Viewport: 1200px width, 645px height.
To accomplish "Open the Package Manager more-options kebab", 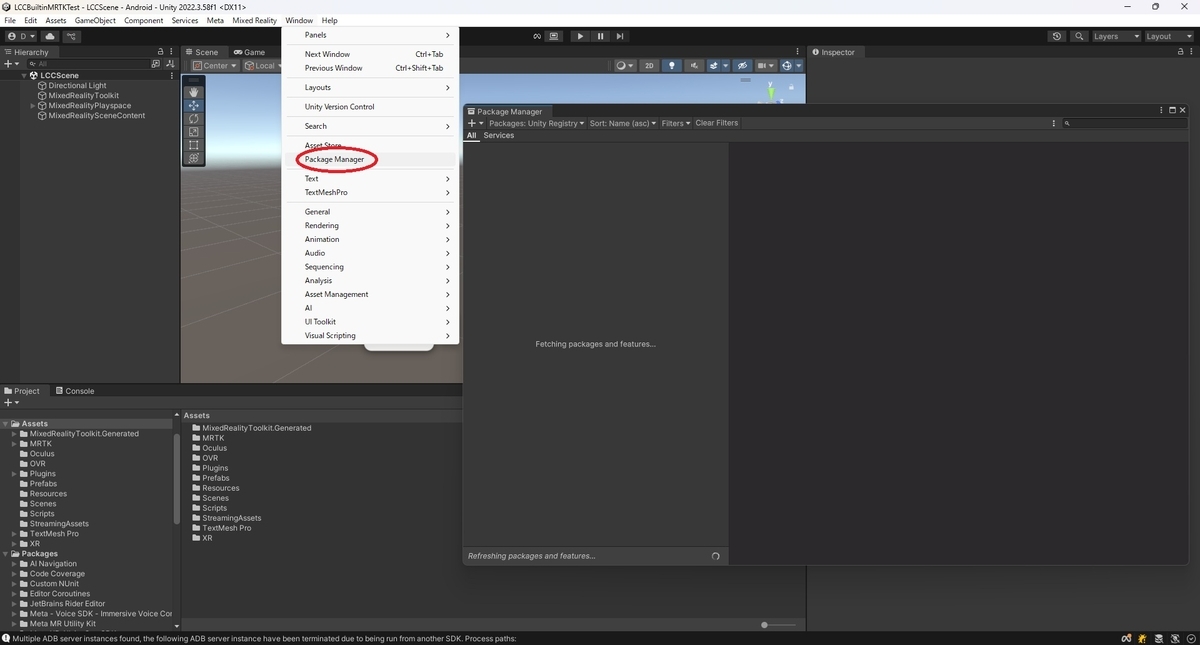I will click(1160, 111).
